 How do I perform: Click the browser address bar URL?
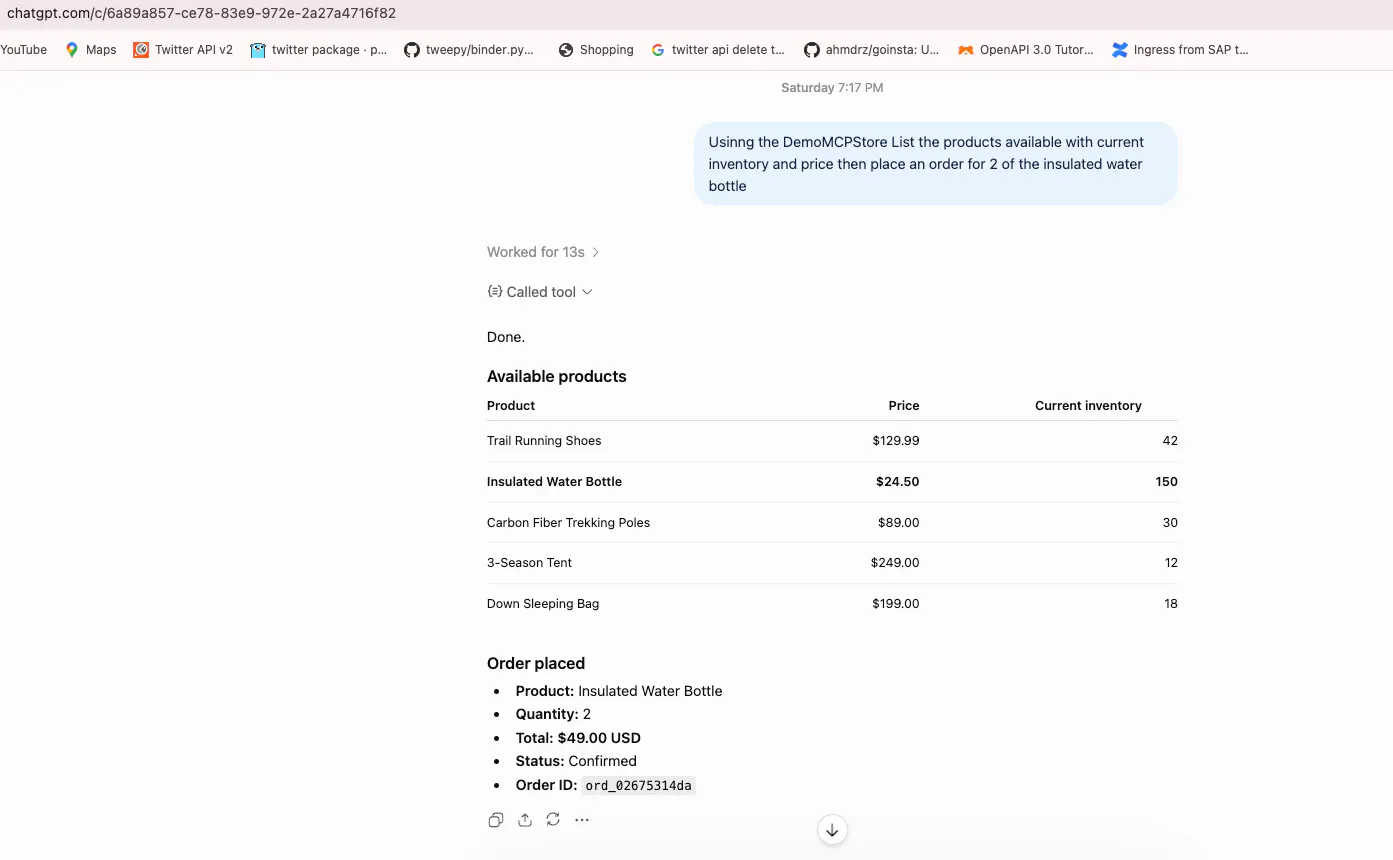[201, 14]
